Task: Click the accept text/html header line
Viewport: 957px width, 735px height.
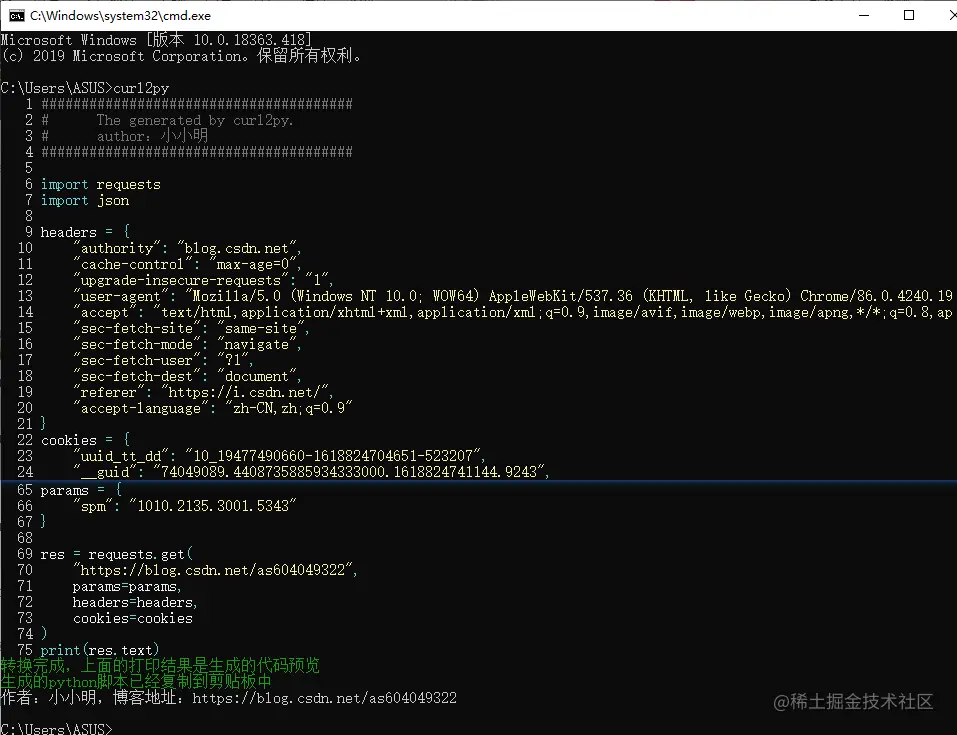Action: (513, 312)
